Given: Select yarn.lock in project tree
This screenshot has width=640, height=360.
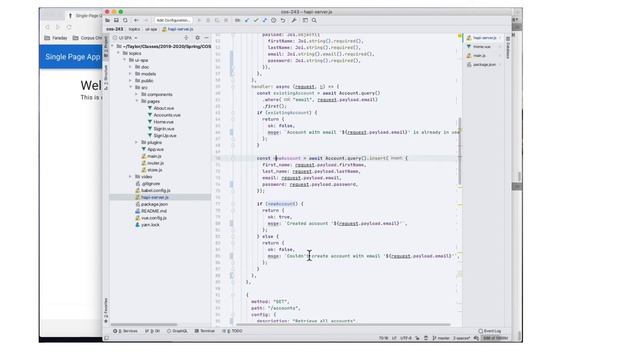Looking at the screenshot, I should [x=147, y=225].
